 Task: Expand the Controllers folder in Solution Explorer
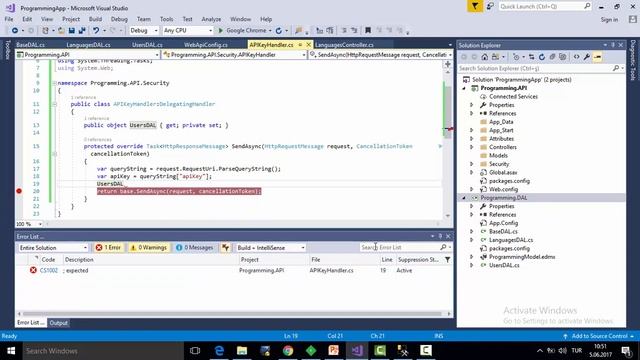pos(471,147)
